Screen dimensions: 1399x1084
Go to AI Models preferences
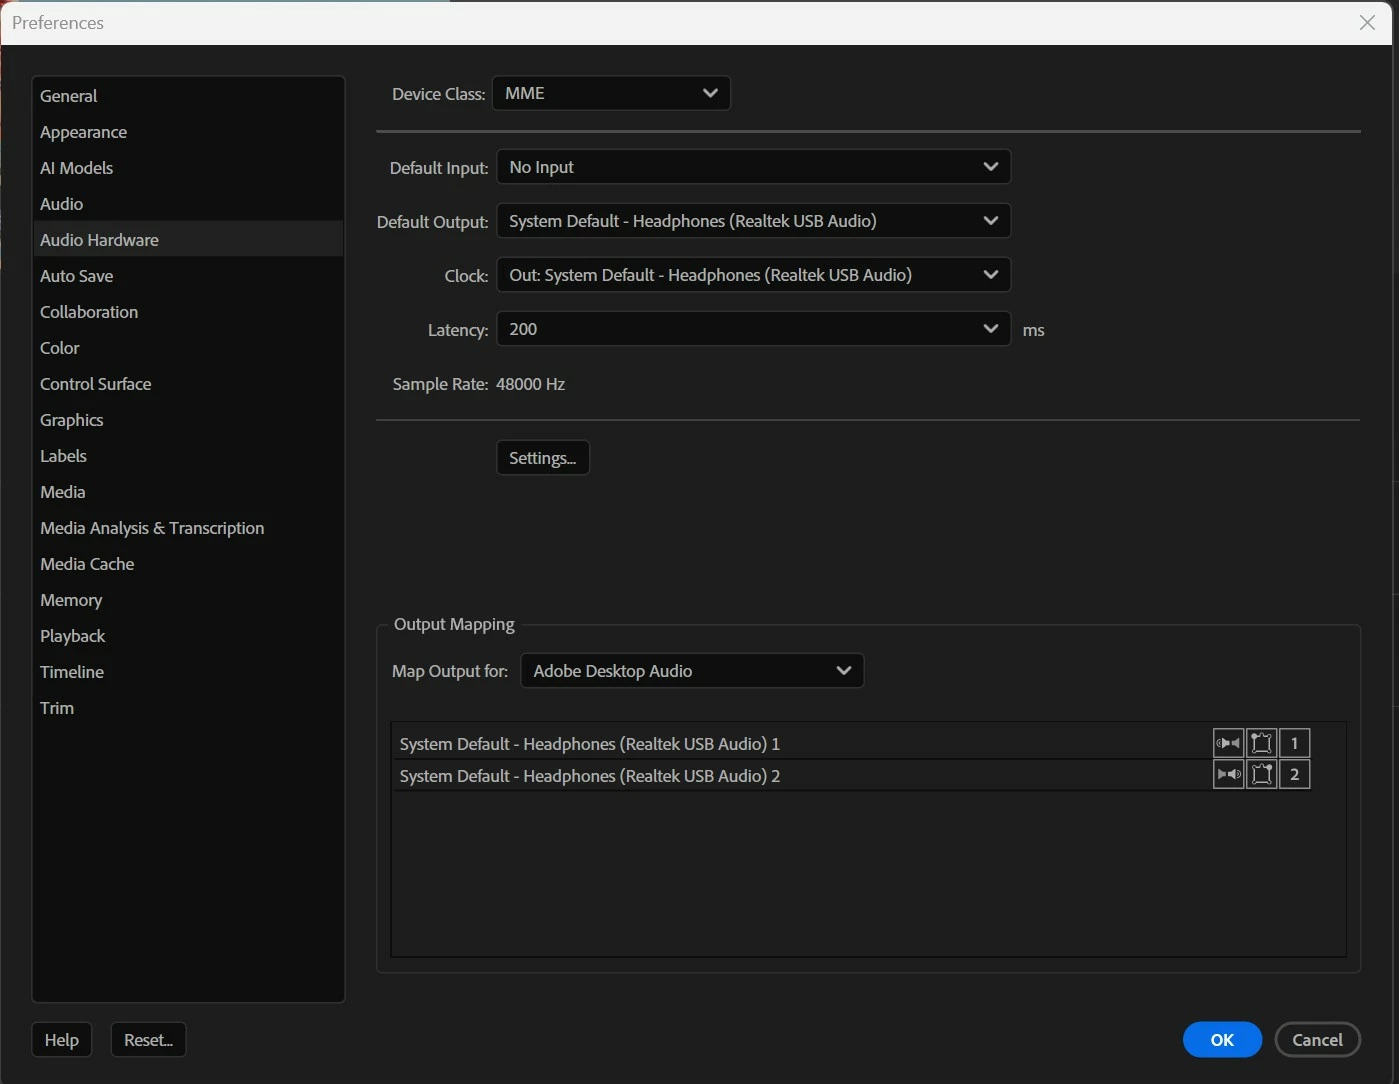click(x=188, y=168)
